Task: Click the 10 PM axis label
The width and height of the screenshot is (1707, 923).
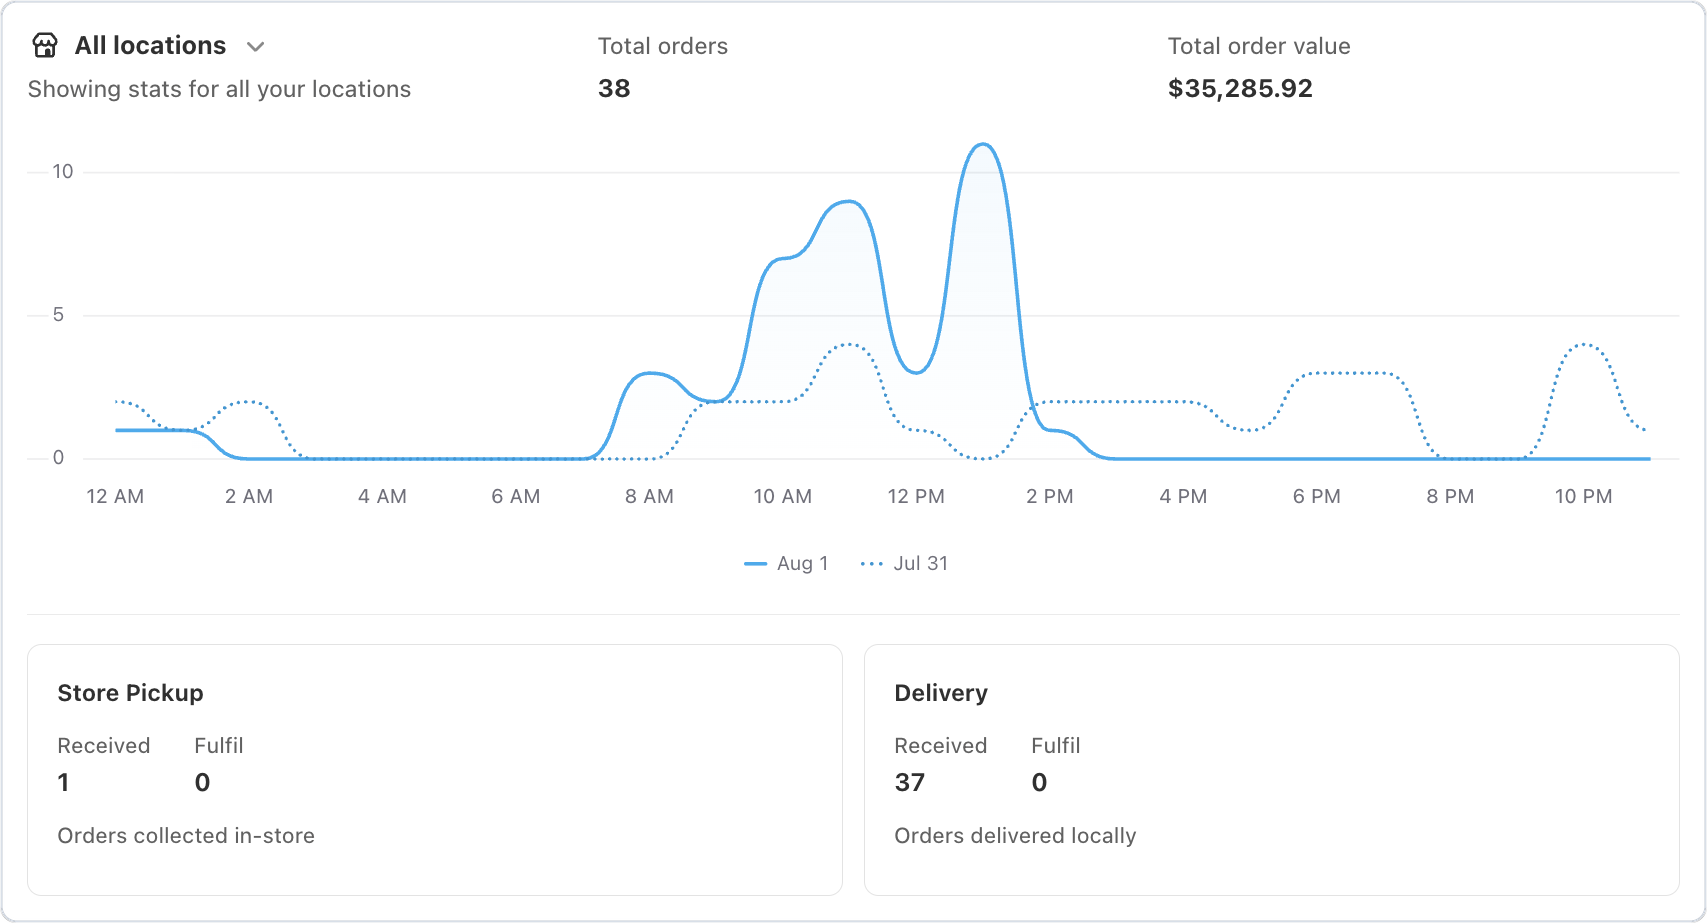Action: click(1584, 497)
